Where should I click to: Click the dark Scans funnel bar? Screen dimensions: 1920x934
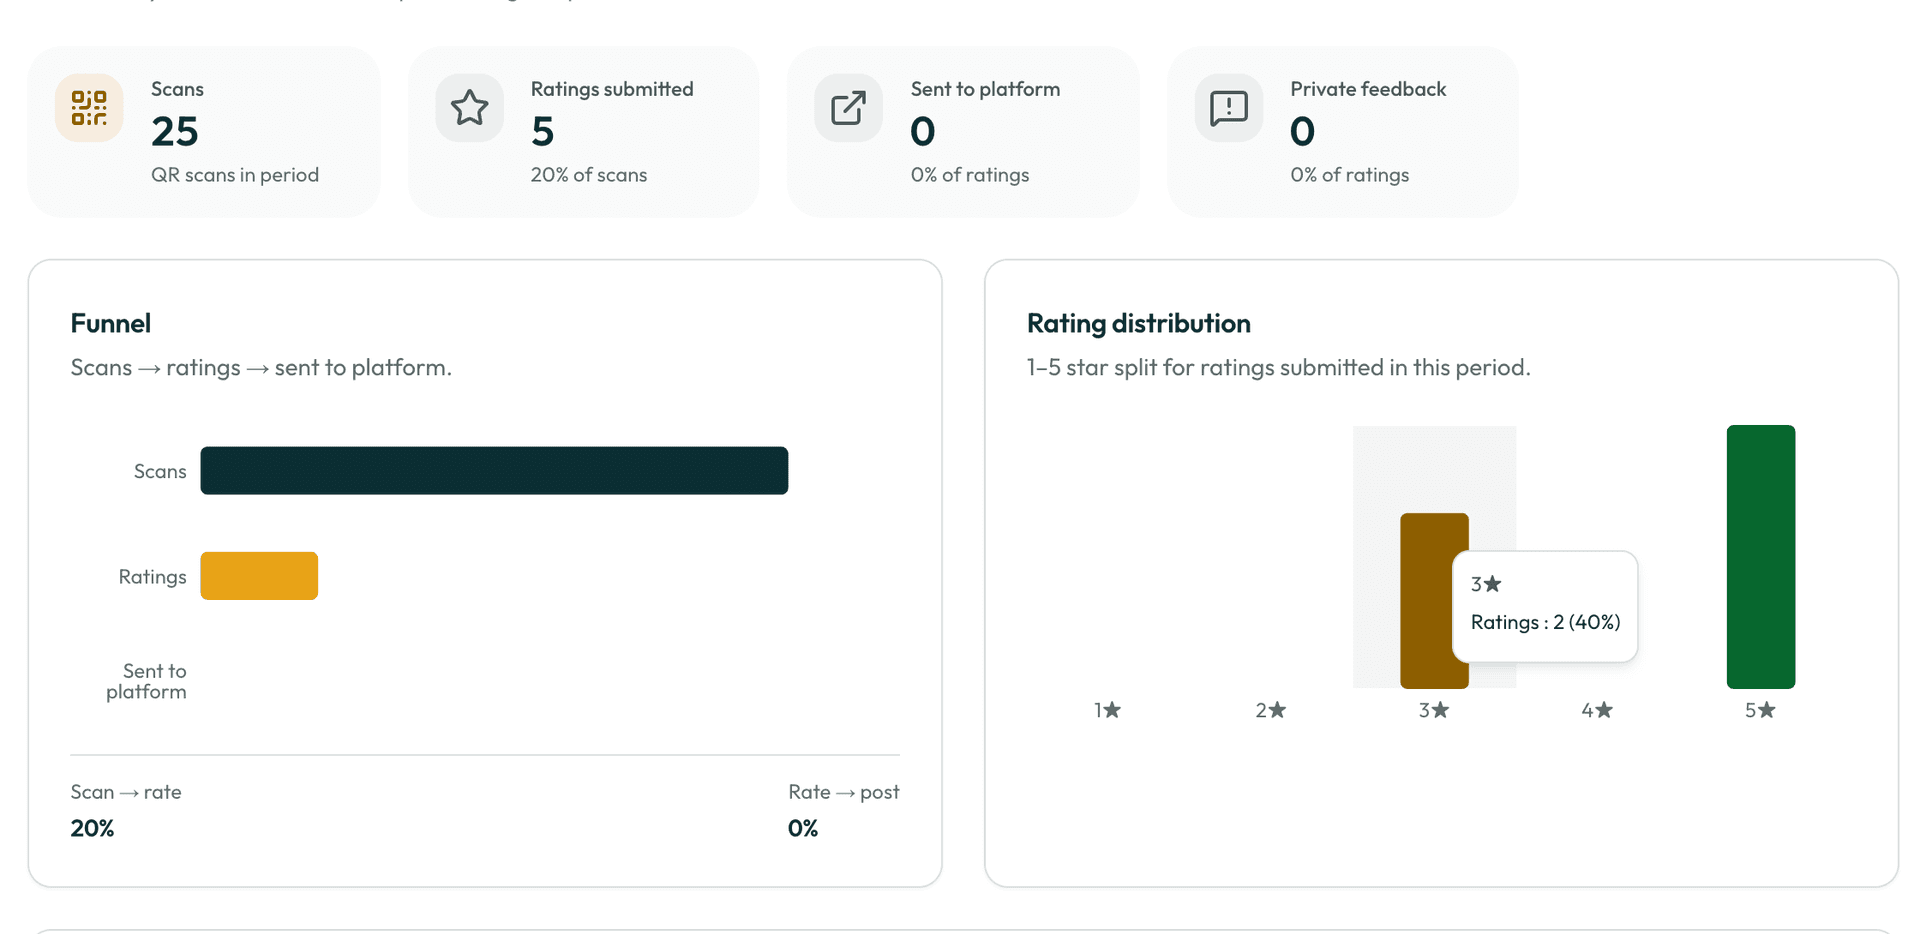point(494,470)
